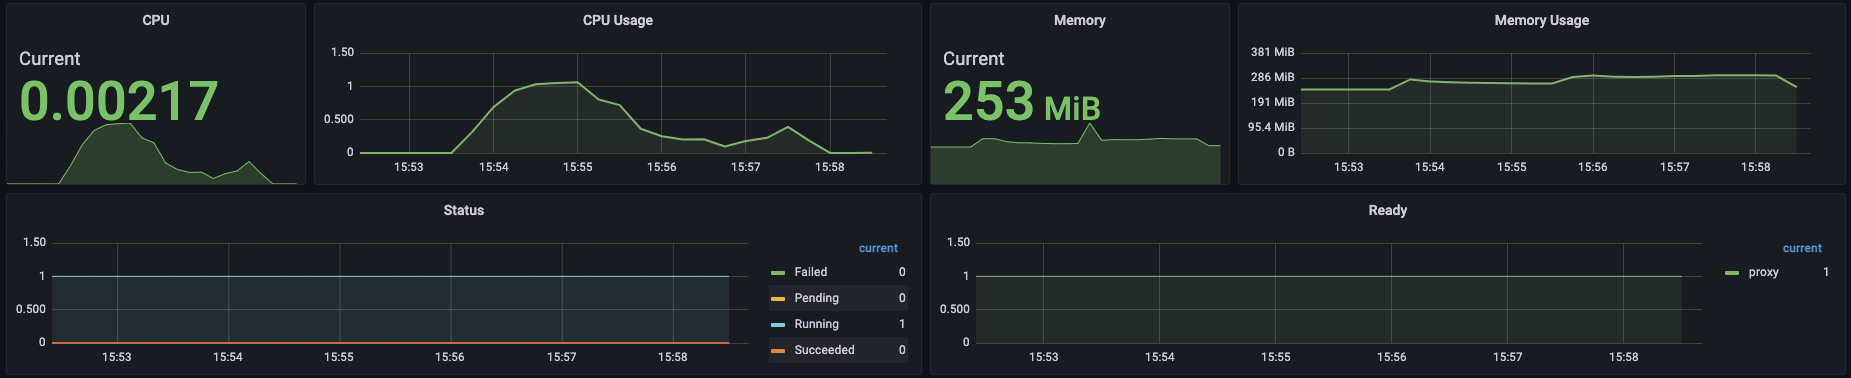Click the 15:58 label in Ready chart
This screenshot has width=1851, height=378.
pos(1624,357)
